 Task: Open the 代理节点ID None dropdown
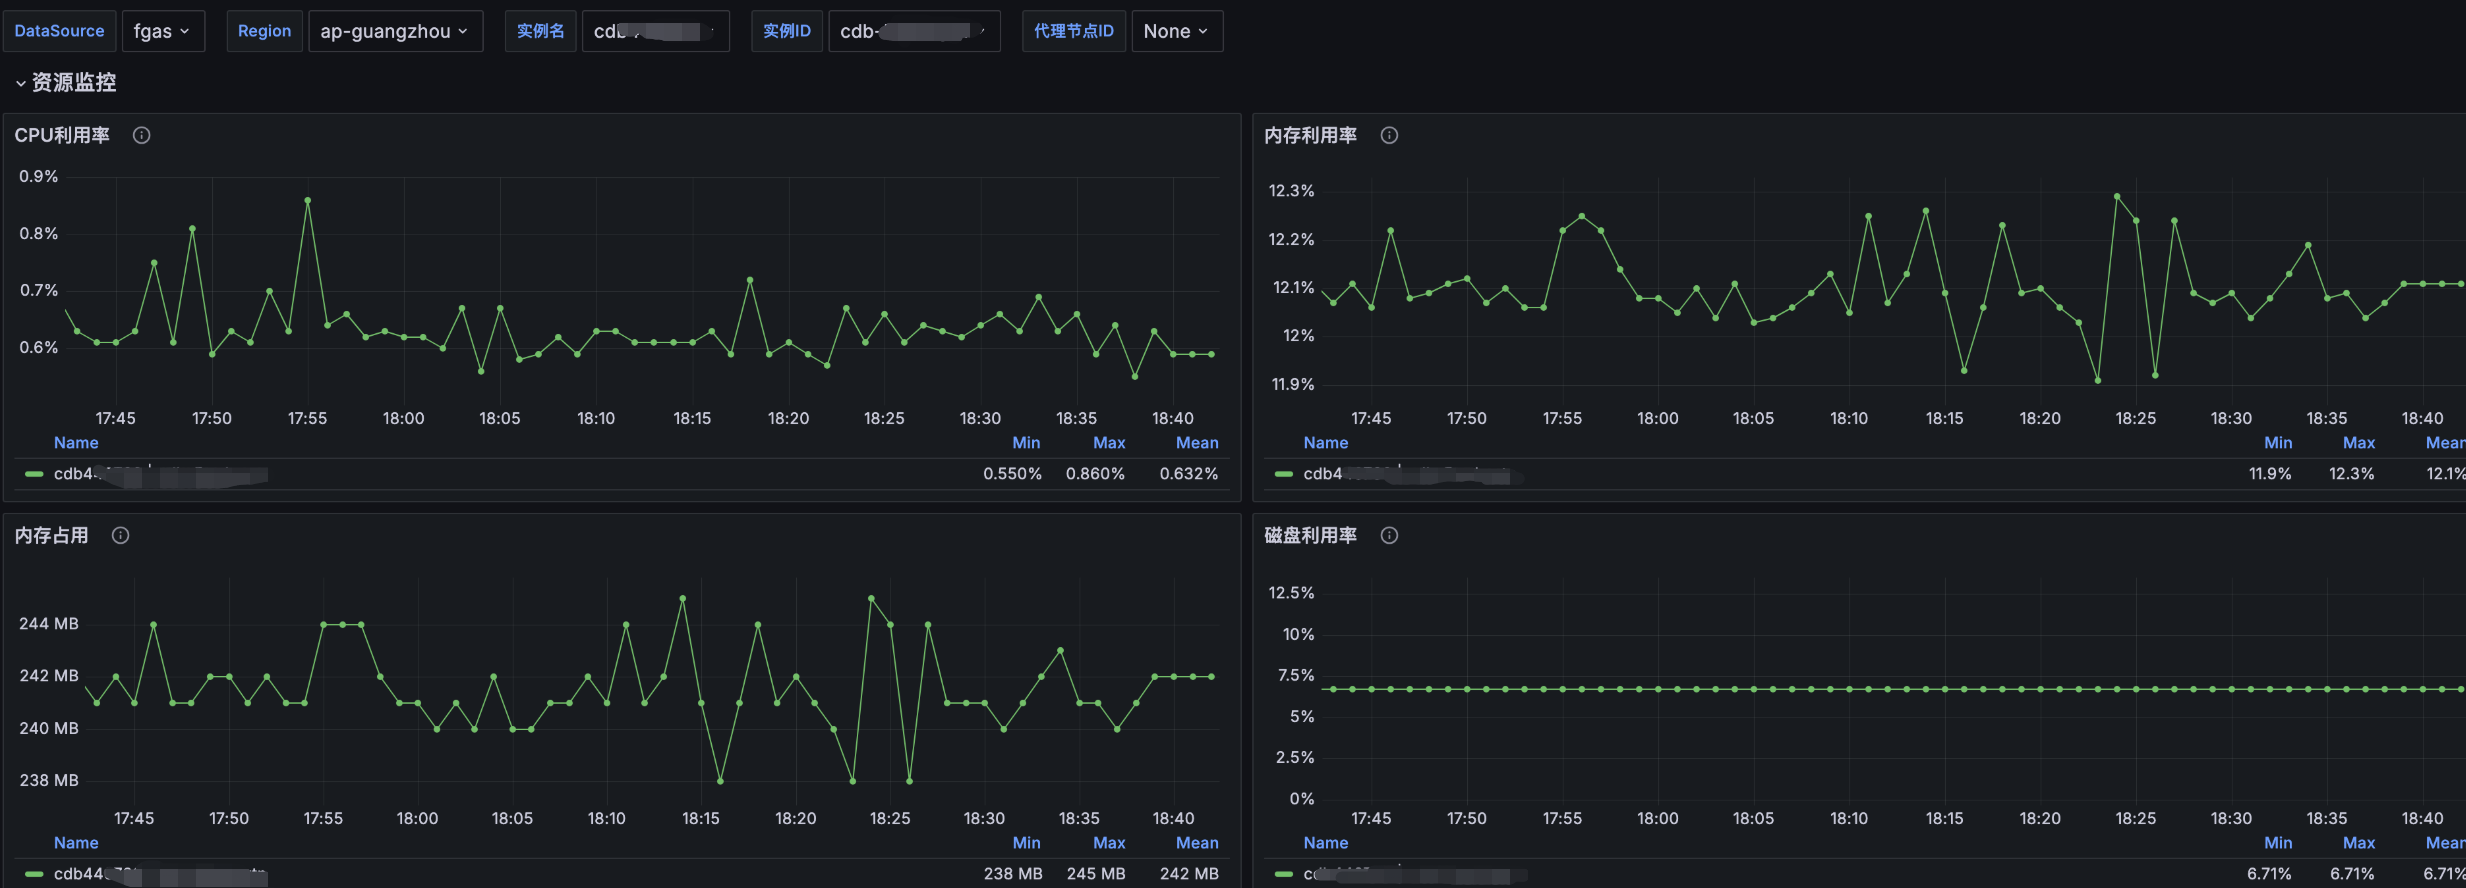(x=1176, y=31)
